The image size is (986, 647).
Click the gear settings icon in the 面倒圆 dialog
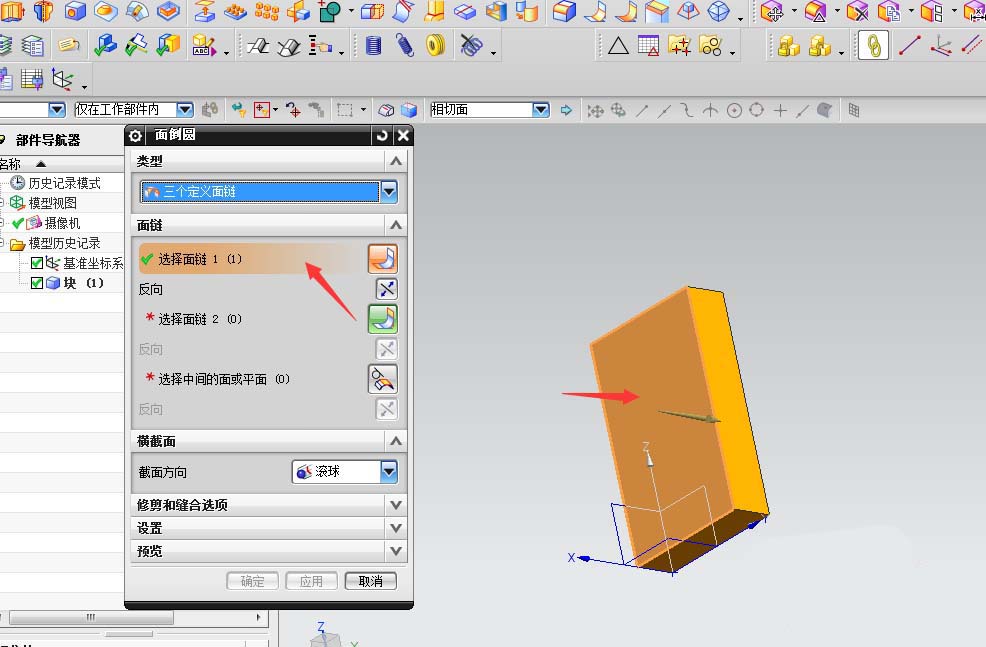(135, 135)
